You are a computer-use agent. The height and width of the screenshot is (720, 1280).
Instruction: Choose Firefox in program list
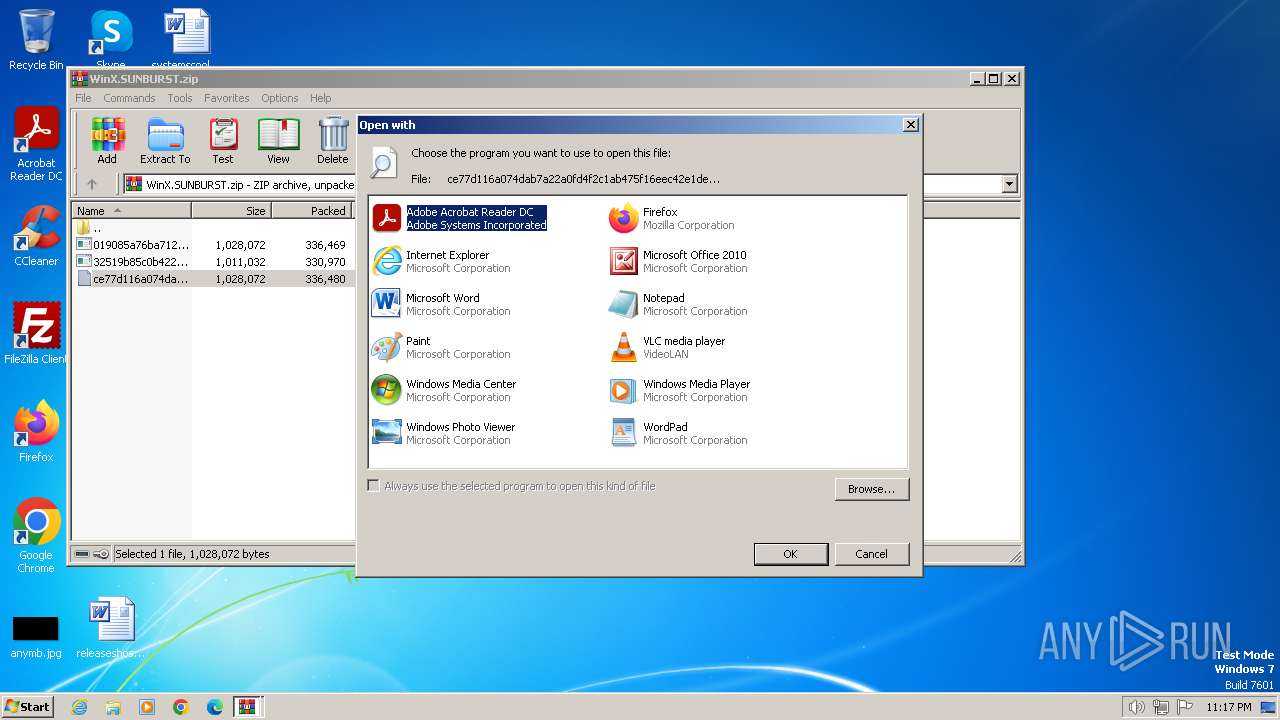click(x=672, y=218)
